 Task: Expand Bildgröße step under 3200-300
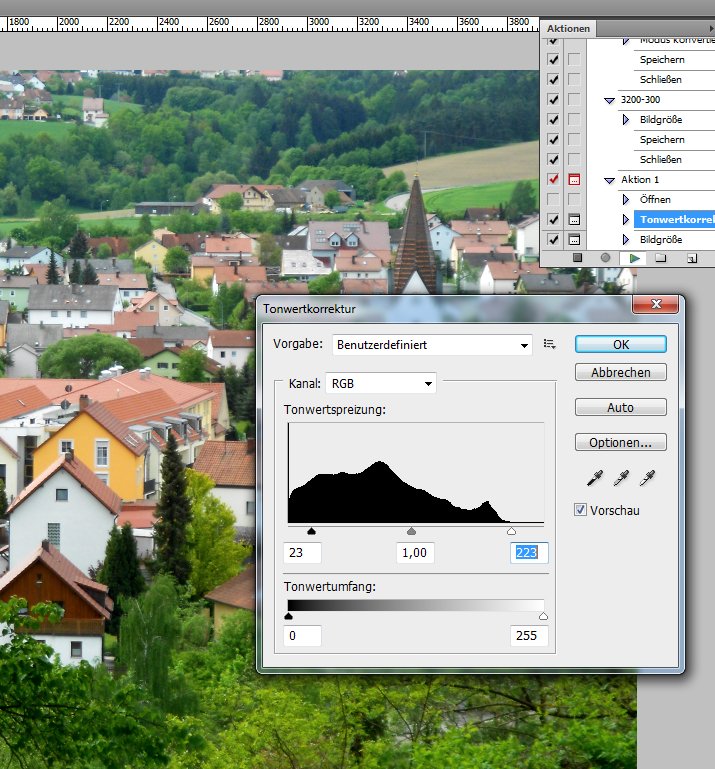[626, 120]
